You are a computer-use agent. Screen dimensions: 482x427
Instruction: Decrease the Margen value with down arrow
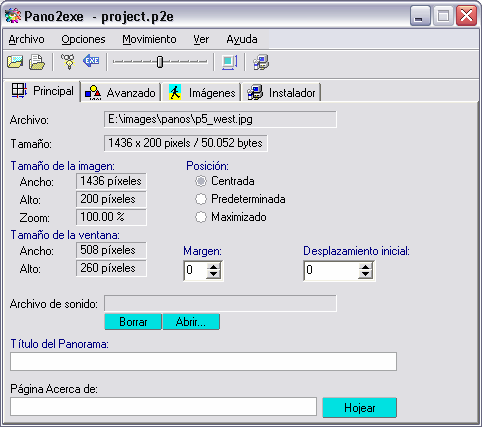tap(213, 274)
